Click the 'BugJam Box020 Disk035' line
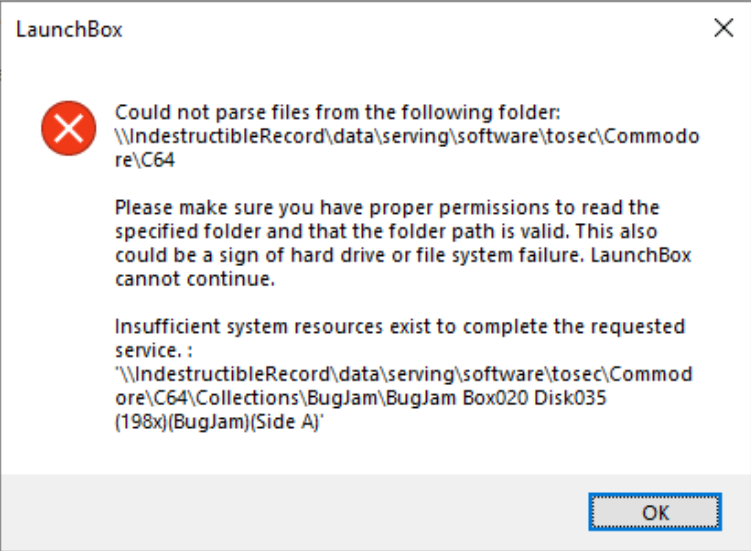Image resolution: width=751 pixels, height=551 pixels. (x=361, y=398)
